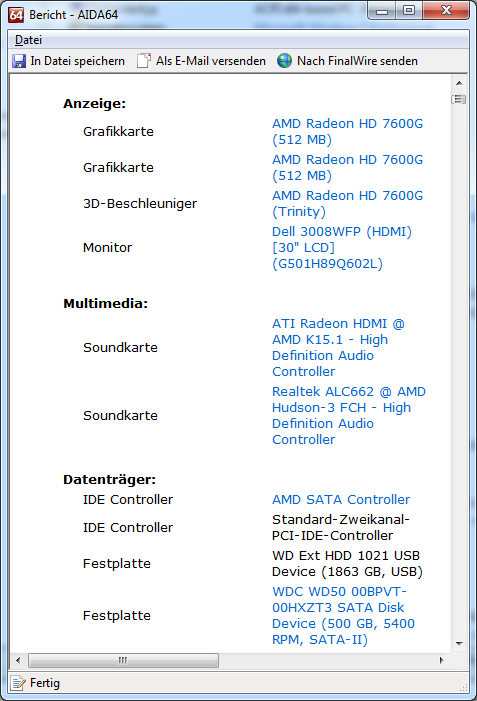Select Als E-Mail versenden

201,61
